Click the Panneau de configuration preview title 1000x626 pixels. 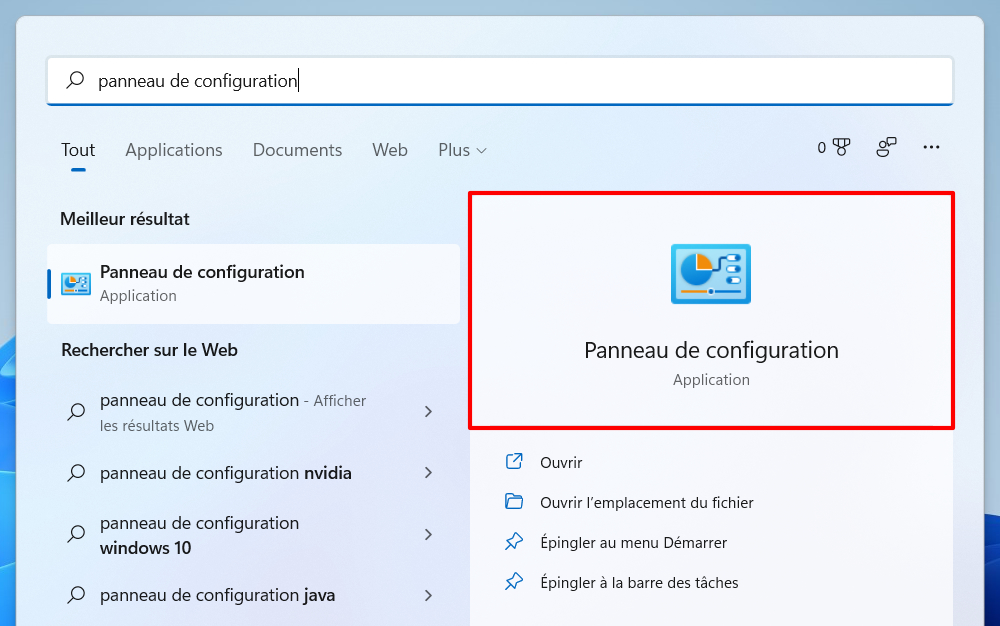(711, 350)
